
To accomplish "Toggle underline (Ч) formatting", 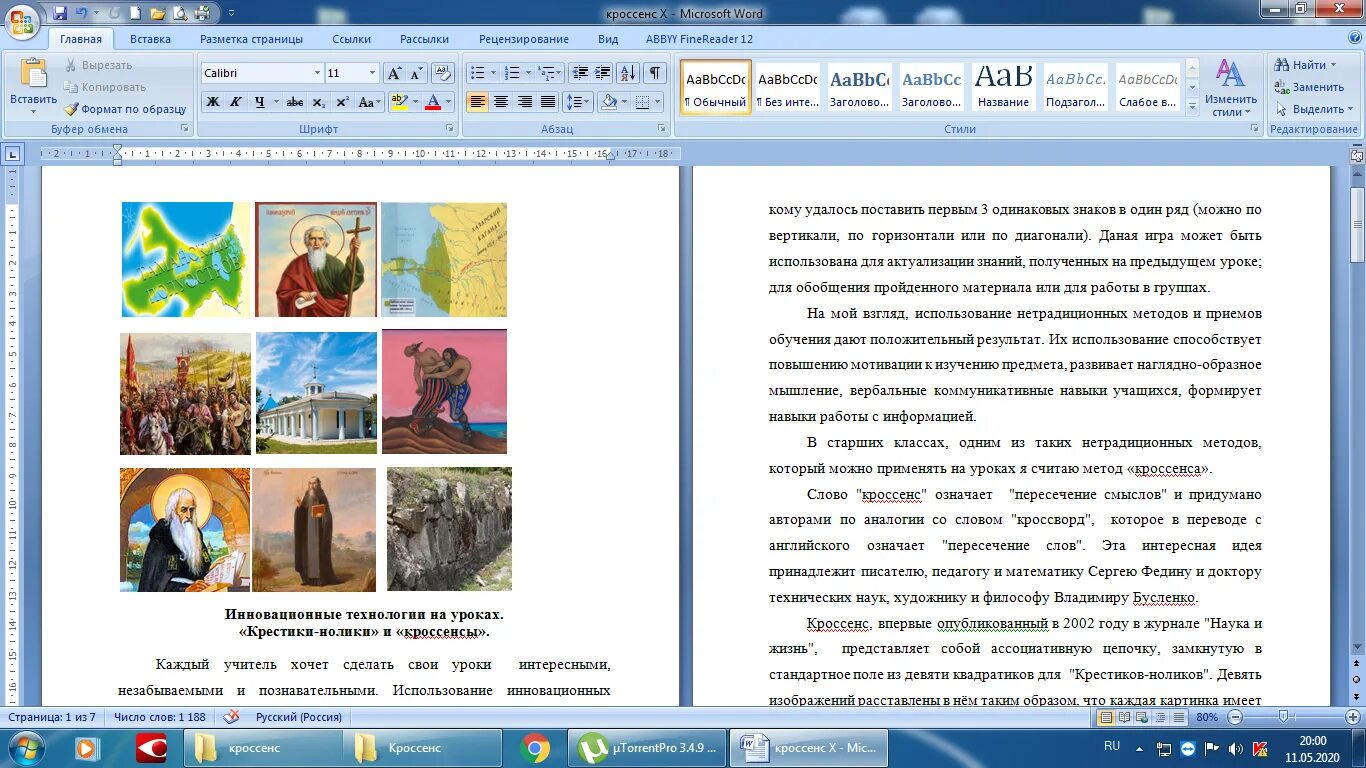I will (x=260, y=102).
